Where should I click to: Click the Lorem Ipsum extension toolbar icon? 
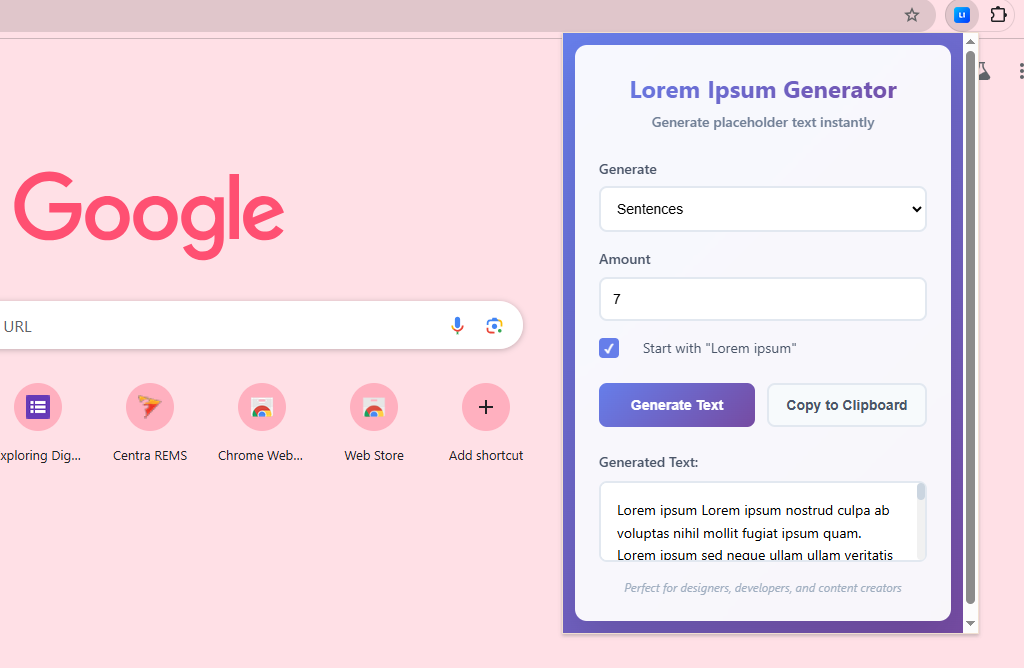point(961,15)
